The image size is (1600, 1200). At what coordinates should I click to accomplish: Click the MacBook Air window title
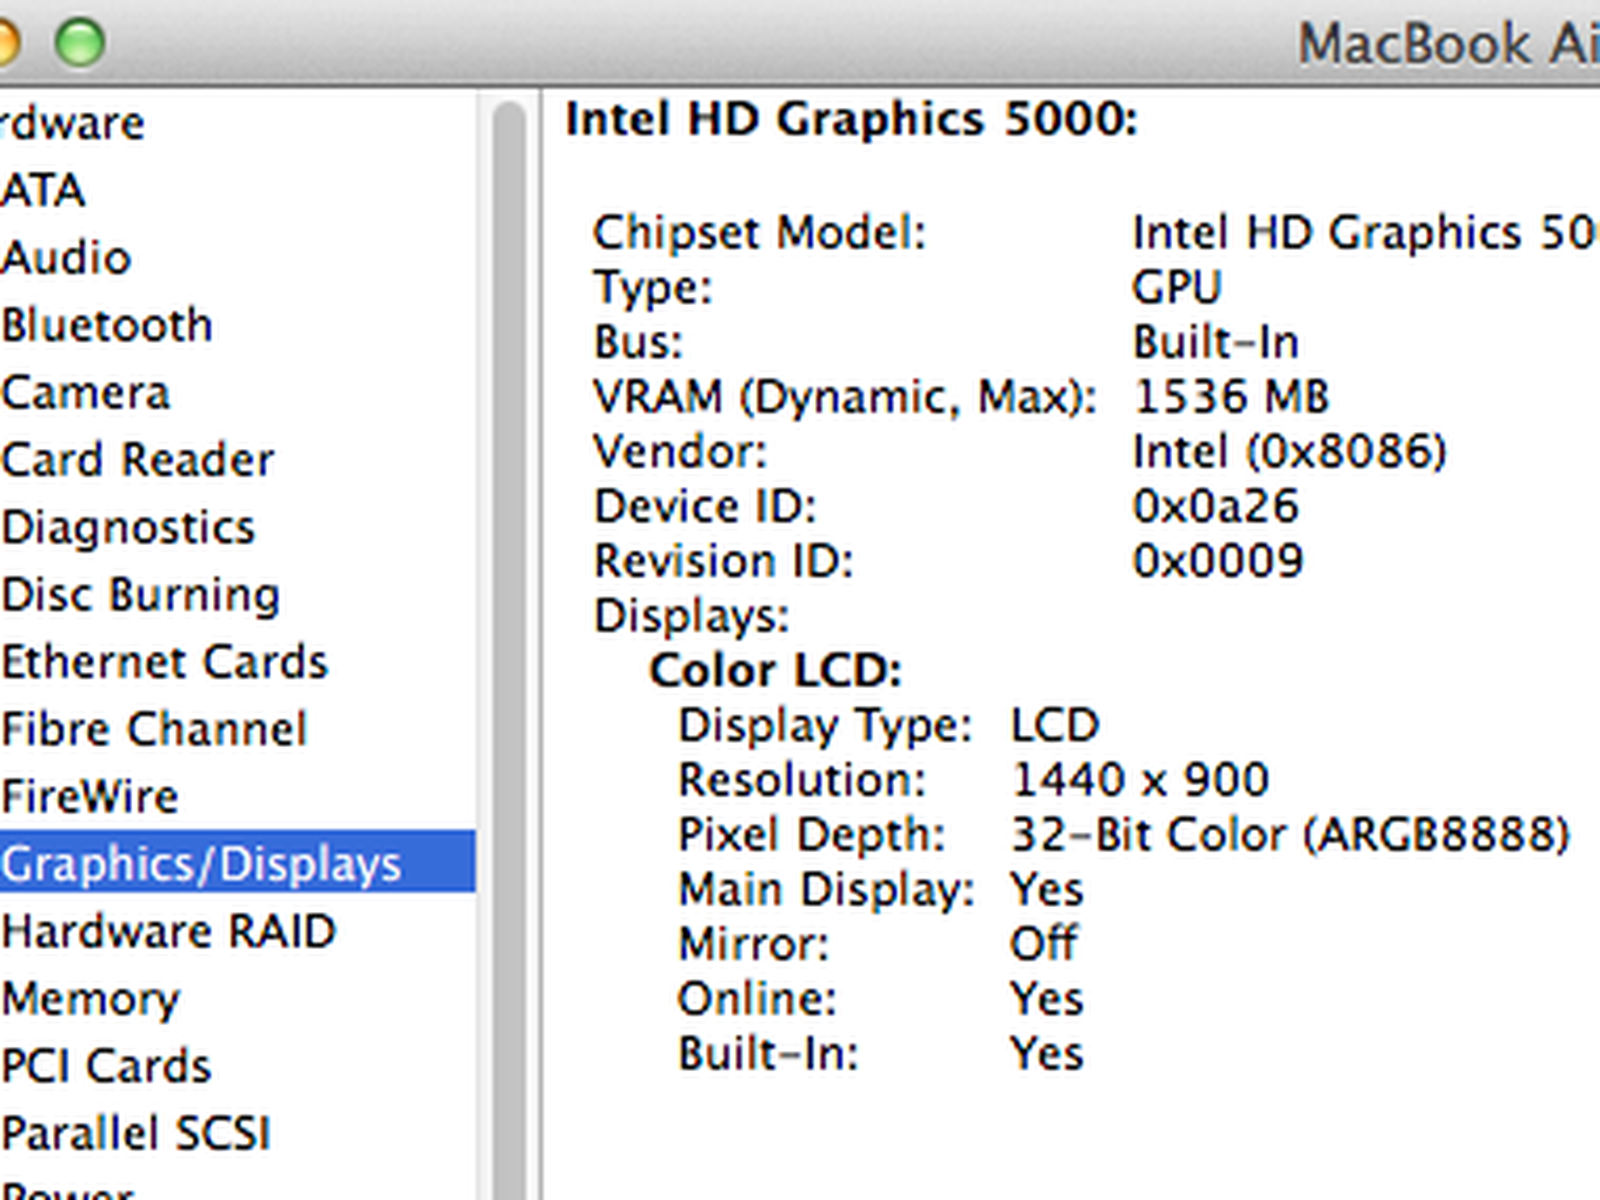click(x=1449, y=44)
